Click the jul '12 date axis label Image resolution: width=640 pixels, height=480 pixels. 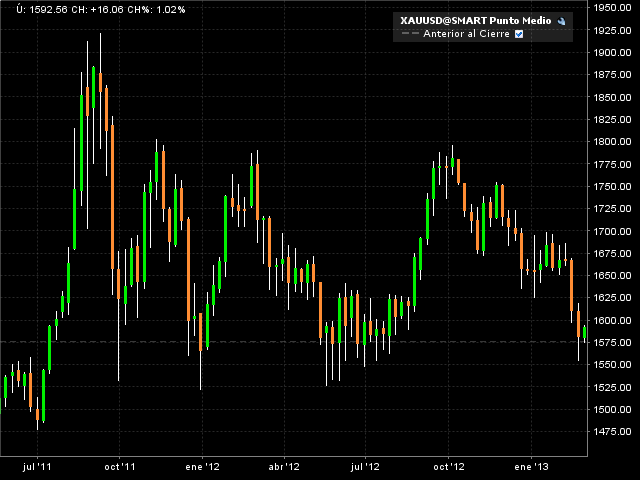click(365, 467)
